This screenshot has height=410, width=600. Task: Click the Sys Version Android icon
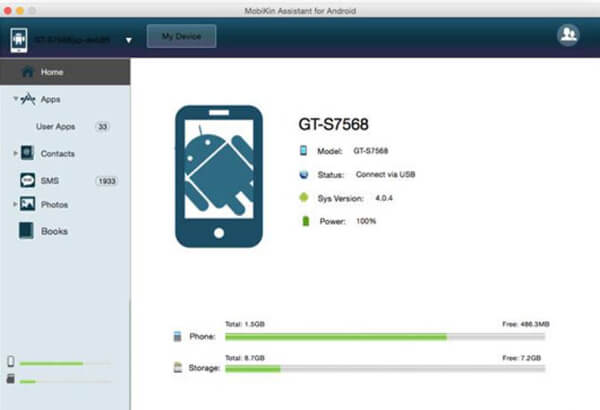[x=306, y=197]
